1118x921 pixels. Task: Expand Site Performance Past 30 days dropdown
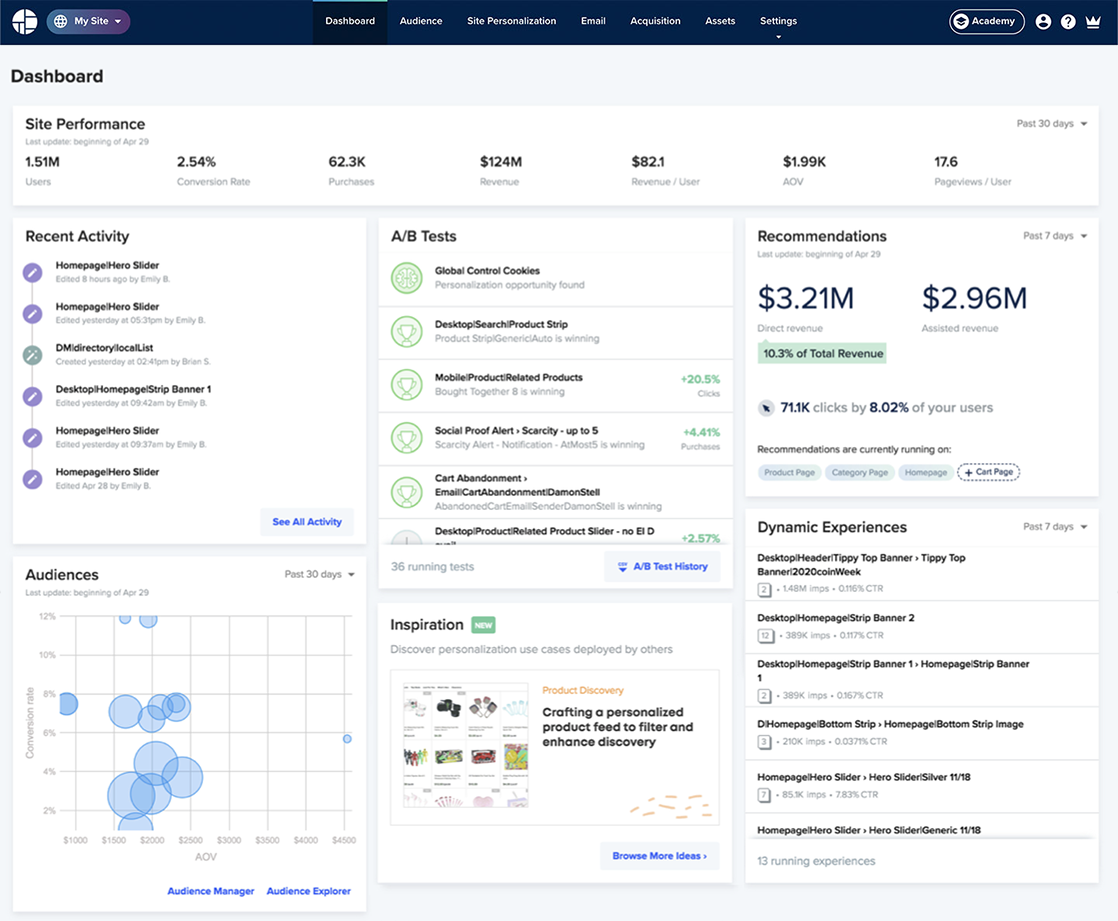tap(1052, 123)
